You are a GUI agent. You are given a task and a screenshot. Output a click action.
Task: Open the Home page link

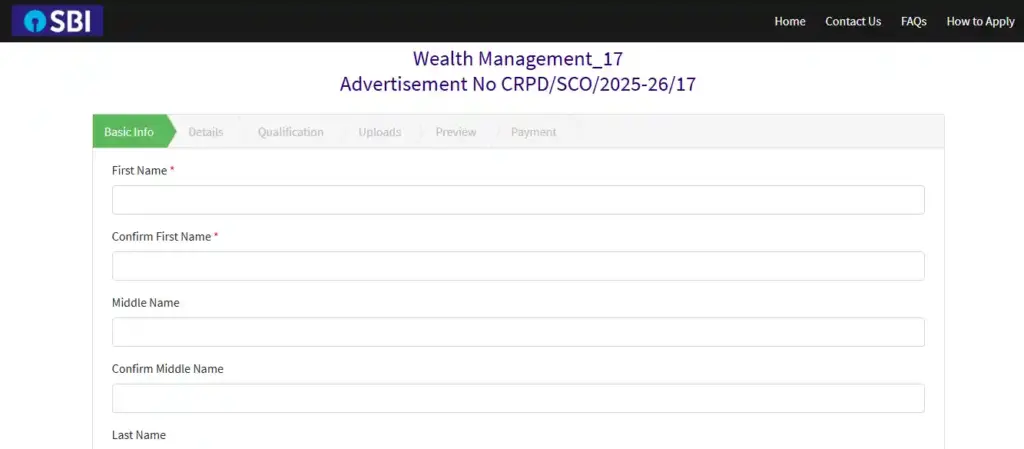[x=789, y=21]
